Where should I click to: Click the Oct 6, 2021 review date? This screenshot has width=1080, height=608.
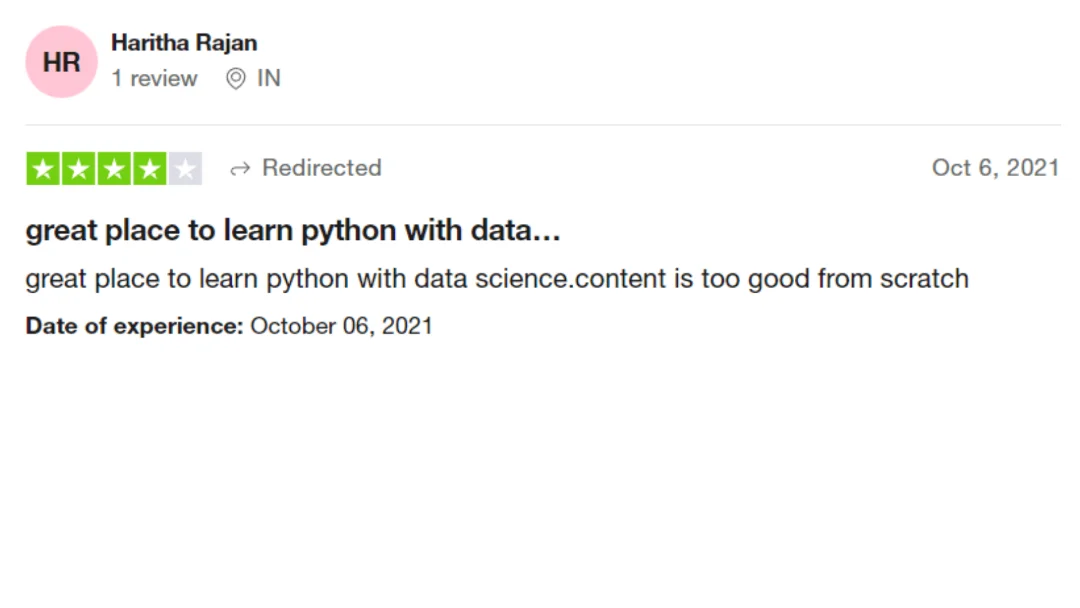tap(995, 168)
